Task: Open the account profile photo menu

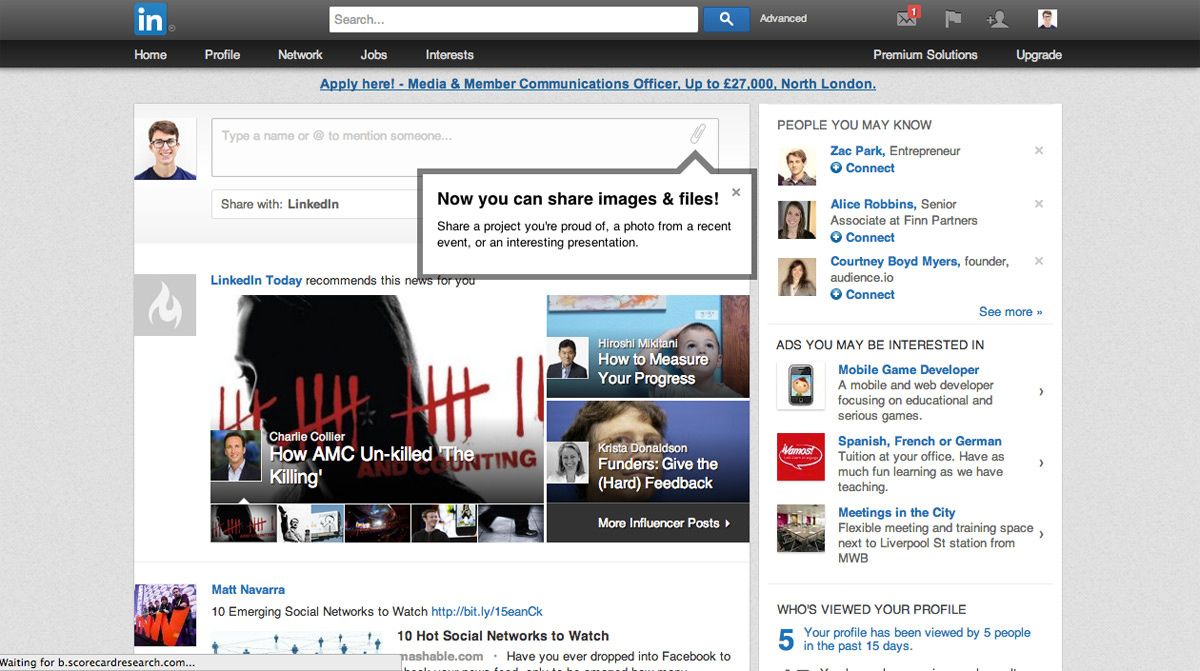Action: 1047,19
